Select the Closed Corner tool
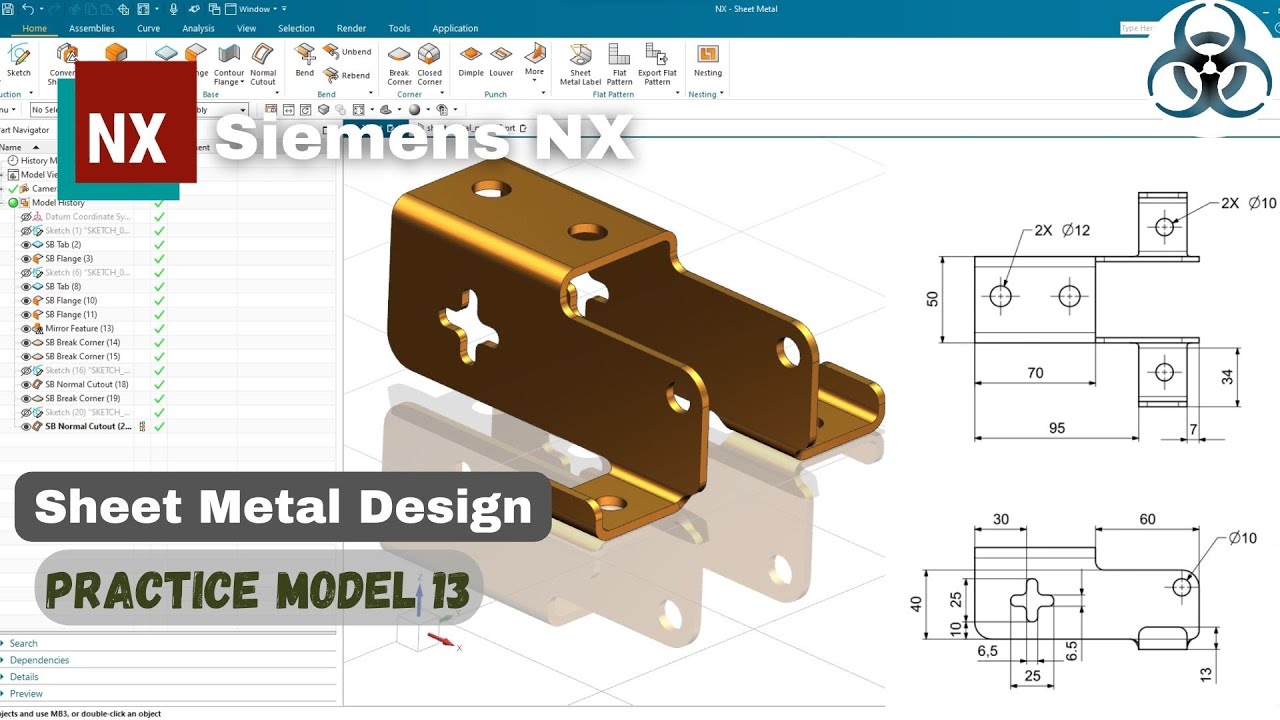 pos(430,64)
